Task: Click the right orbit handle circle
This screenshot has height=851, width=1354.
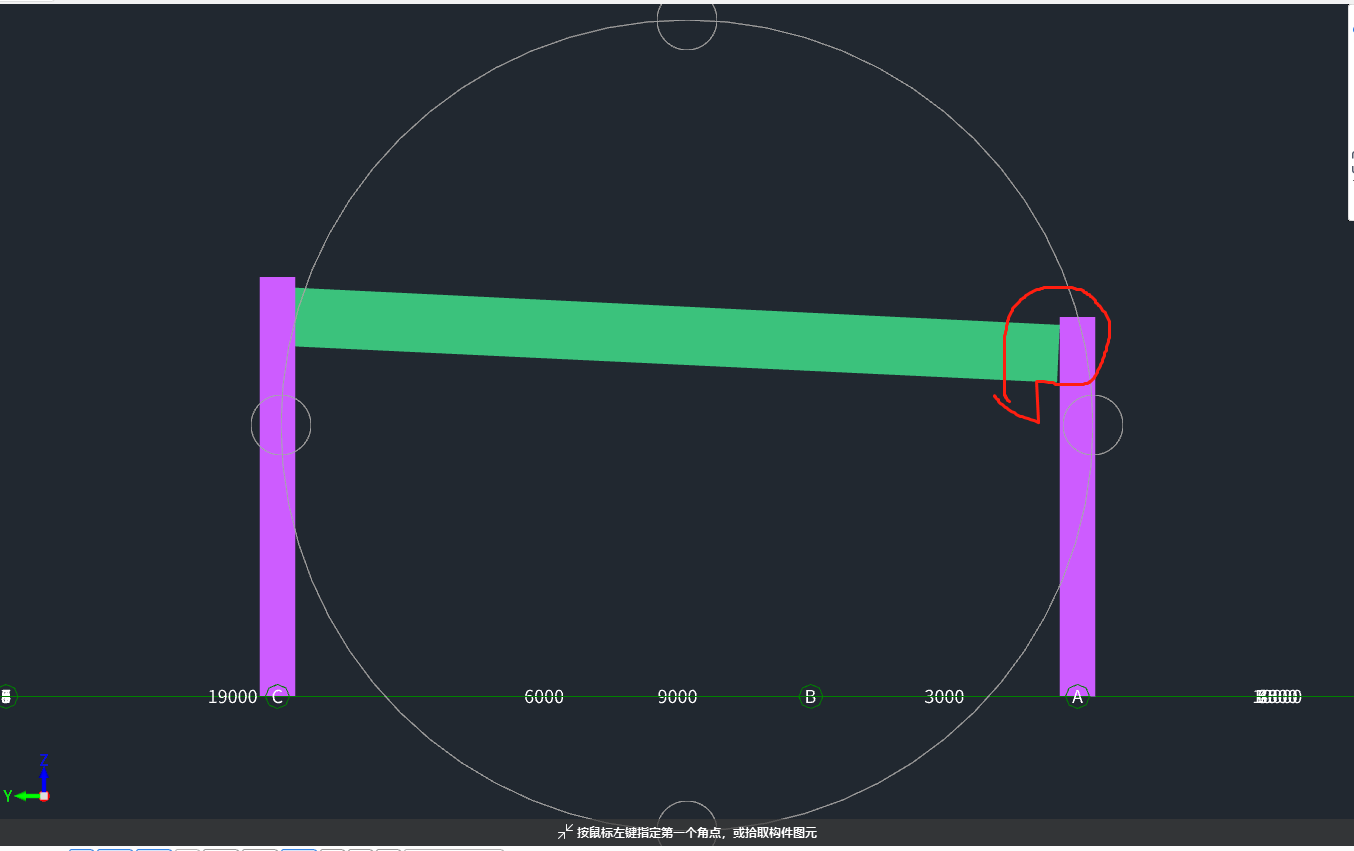Action: [x=1093, y=425]
